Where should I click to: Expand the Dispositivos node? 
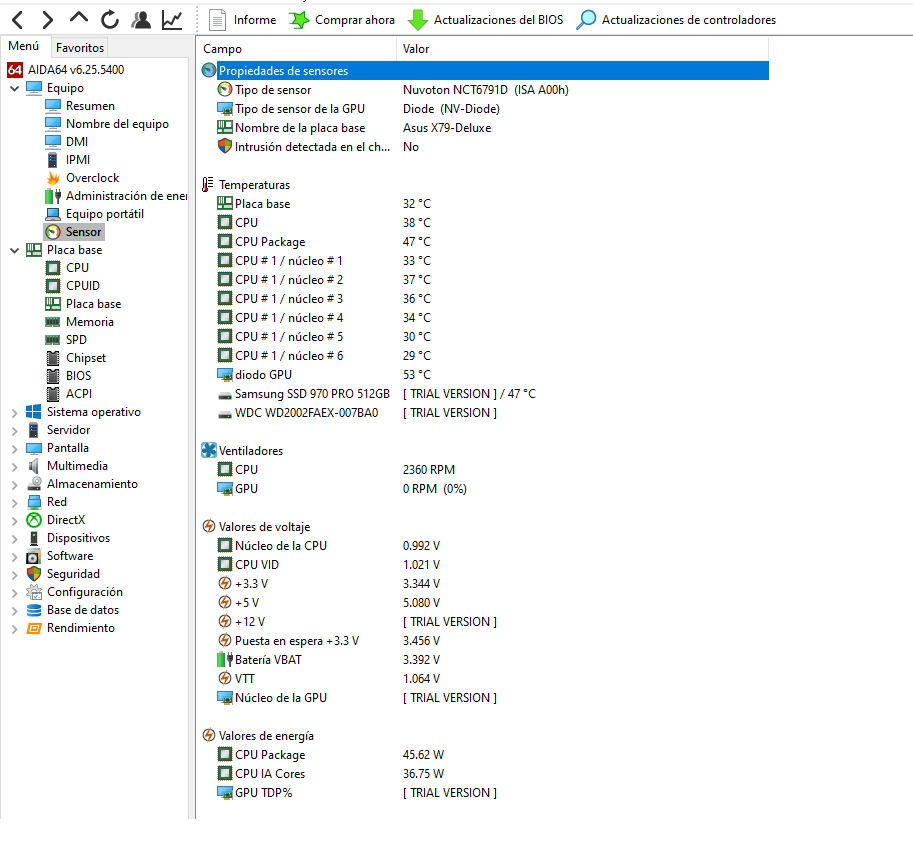(x=15, y=539)
